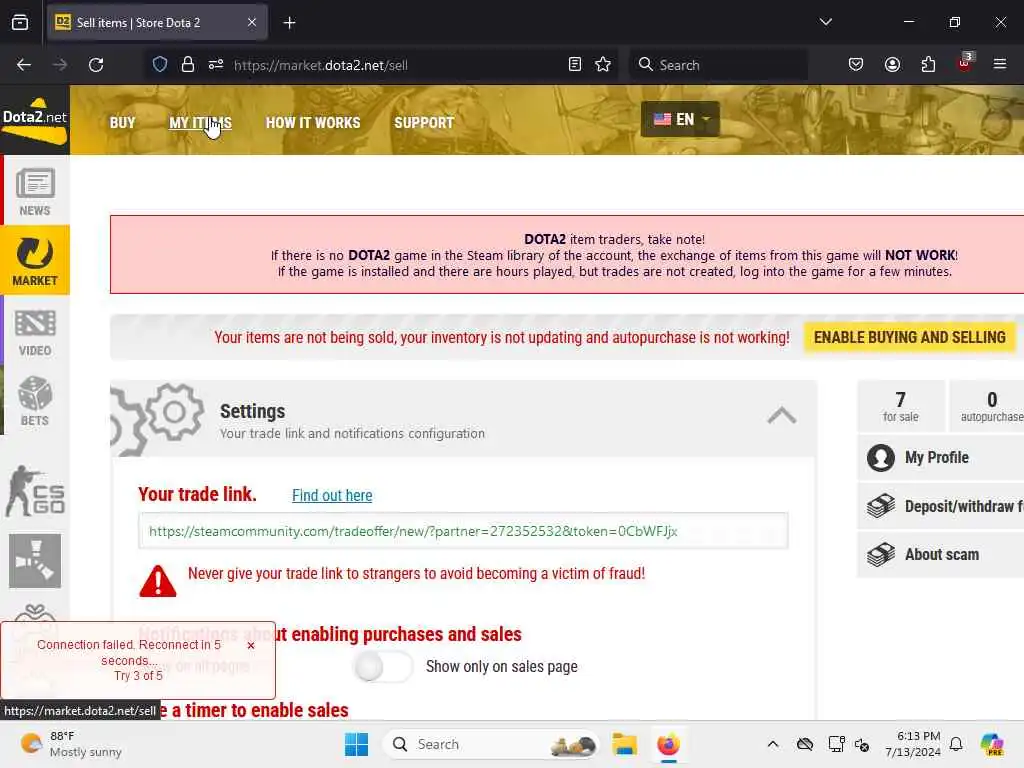Switch to the CS GO market icon
This screenshot has width=1024, height=768.
click(x=35, y=491)
